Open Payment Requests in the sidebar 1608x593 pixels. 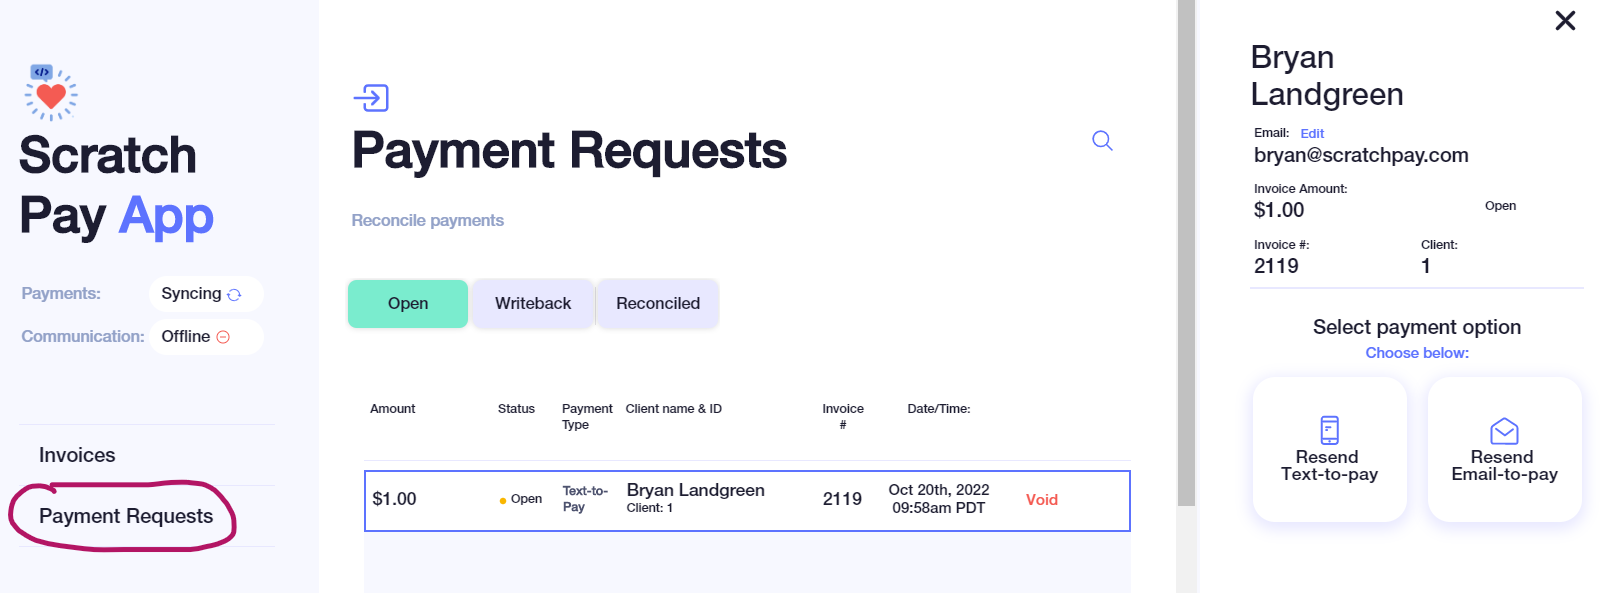pyautogui.click(x=126, y=516)
